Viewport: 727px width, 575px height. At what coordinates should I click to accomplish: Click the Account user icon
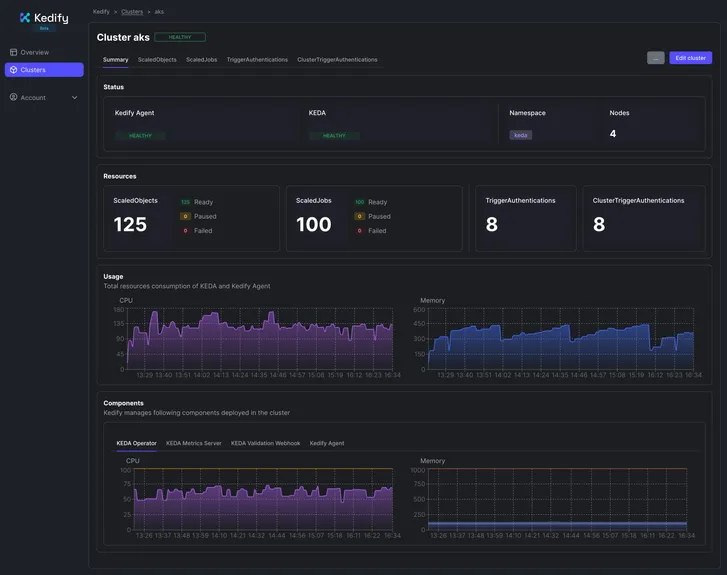click(13, 97)
